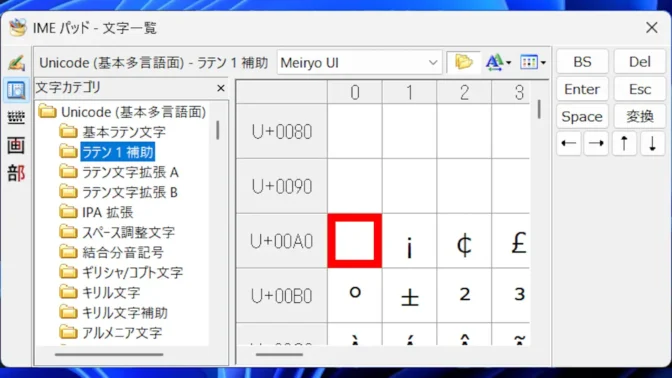Click the up arrow key button
This screenshot has height=378, width=672.
[624, 144]
